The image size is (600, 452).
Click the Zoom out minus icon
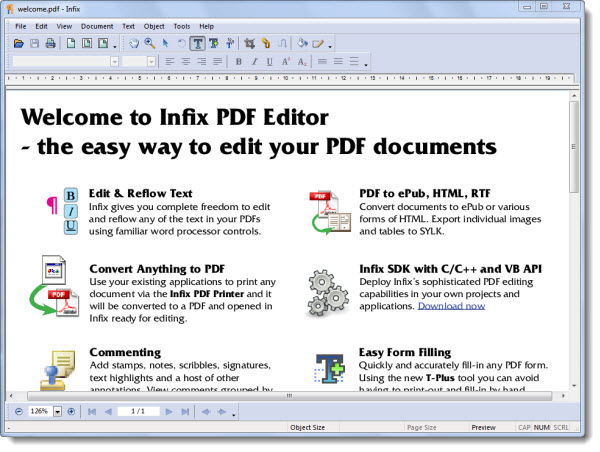tap(19, 412)
